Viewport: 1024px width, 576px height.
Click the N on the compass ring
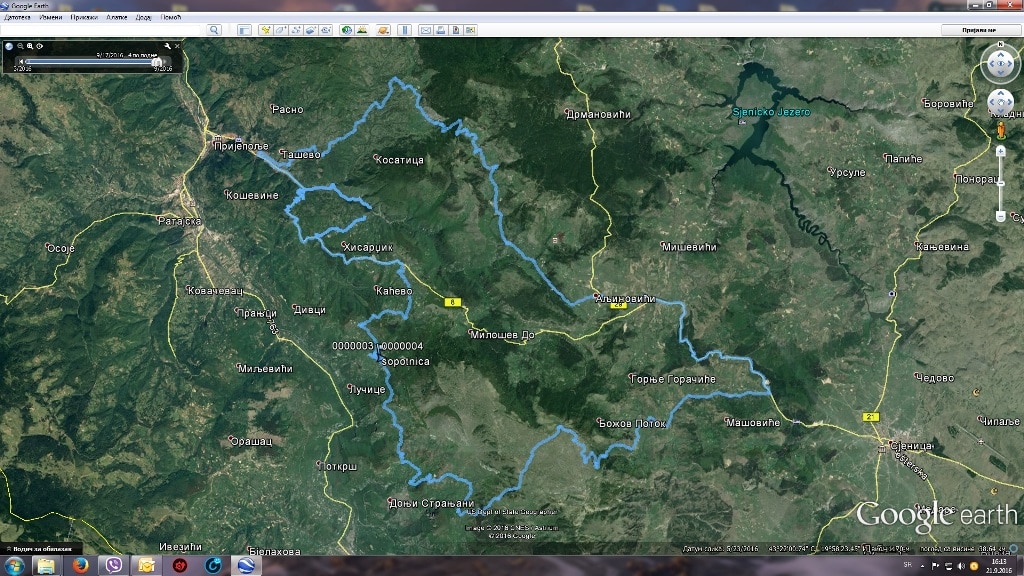[x=1000, y=44]
